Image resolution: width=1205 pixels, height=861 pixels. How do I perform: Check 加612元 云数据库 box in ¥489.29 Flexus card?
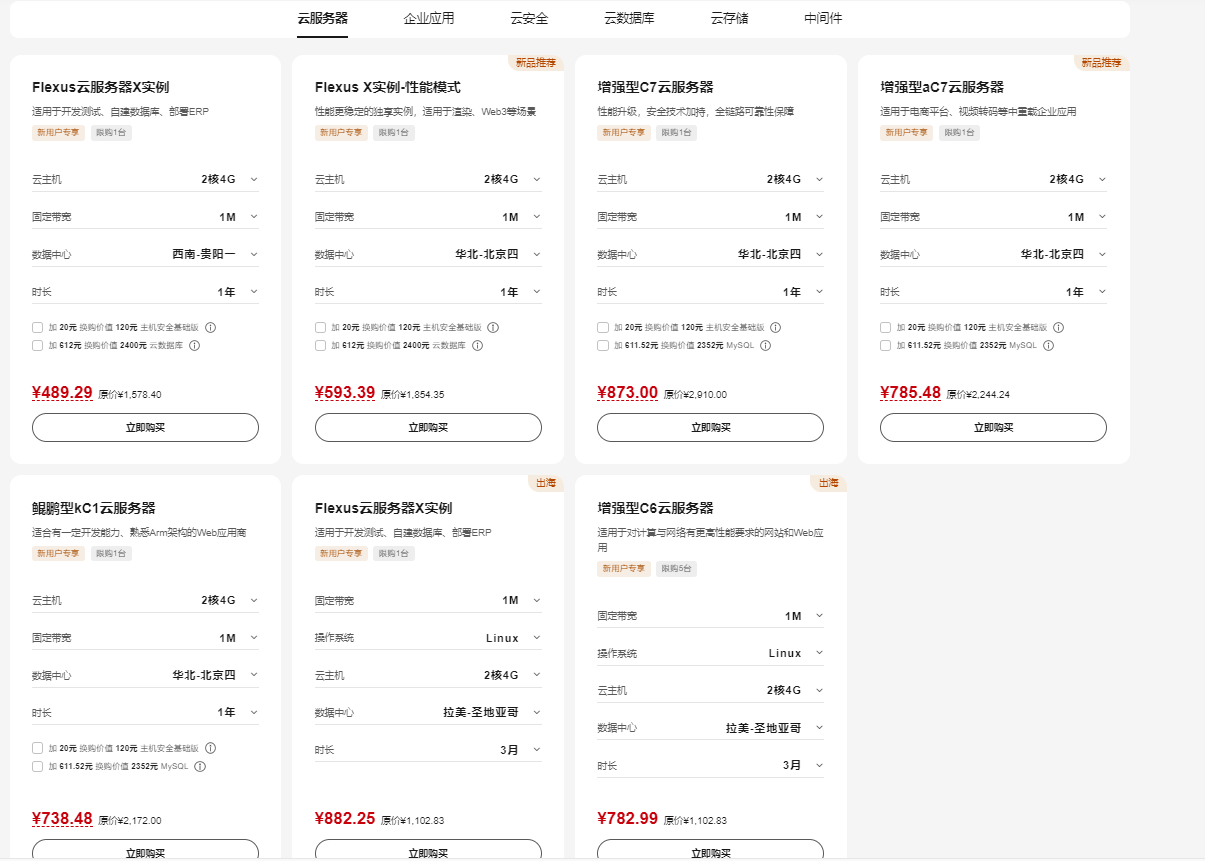coord(37,345)
